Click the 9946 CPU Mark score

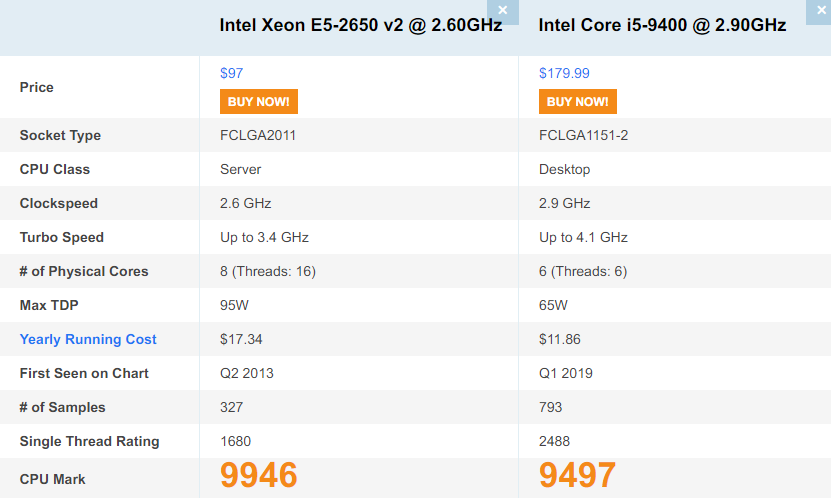pos(259,475)
